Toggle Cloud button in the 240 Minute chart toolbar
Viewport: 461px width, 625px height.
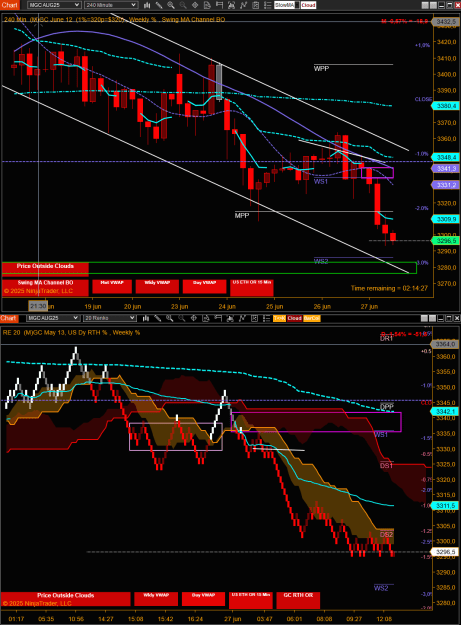[x=308, y=5]
